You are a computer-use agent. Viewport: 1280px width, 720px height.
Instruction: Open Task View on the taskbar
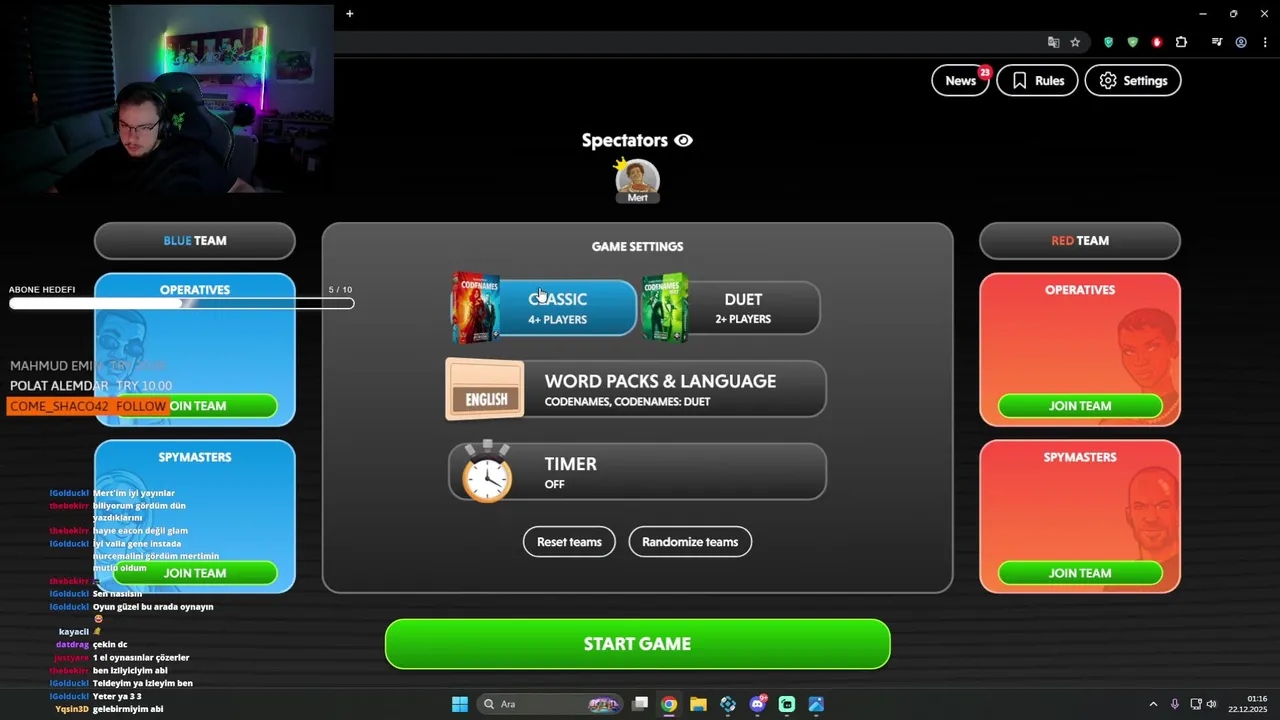click(x=640, y=704)
